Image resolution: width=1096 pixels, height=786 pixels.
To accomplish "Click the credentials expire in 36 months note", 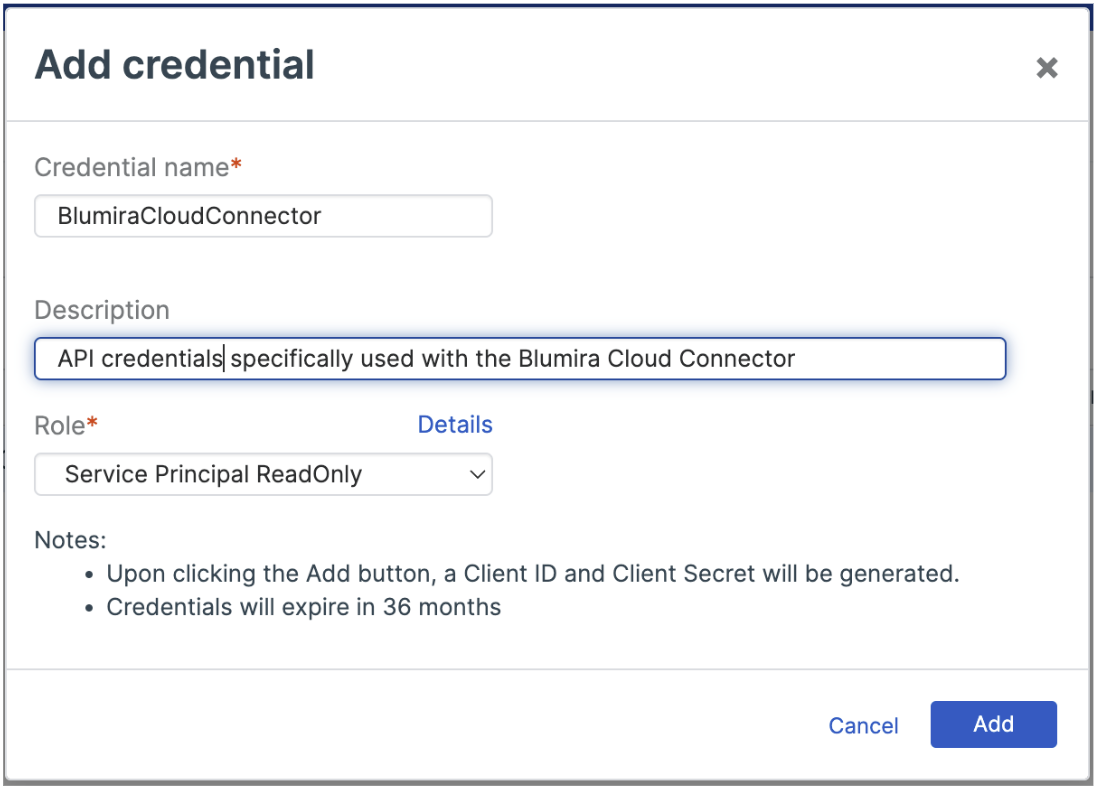I will point(303,607).
